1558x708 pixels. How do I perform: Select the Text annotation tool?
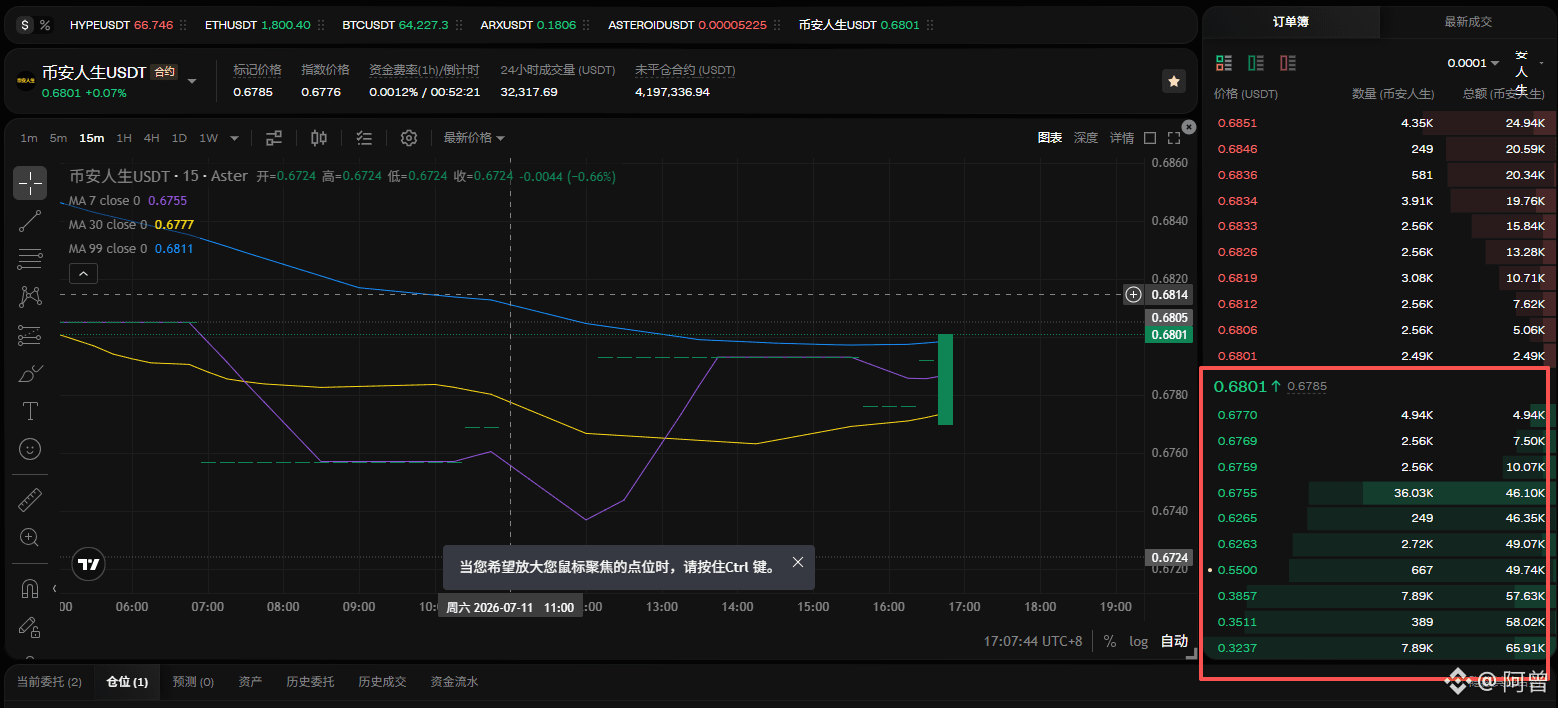tap(30, 411)
